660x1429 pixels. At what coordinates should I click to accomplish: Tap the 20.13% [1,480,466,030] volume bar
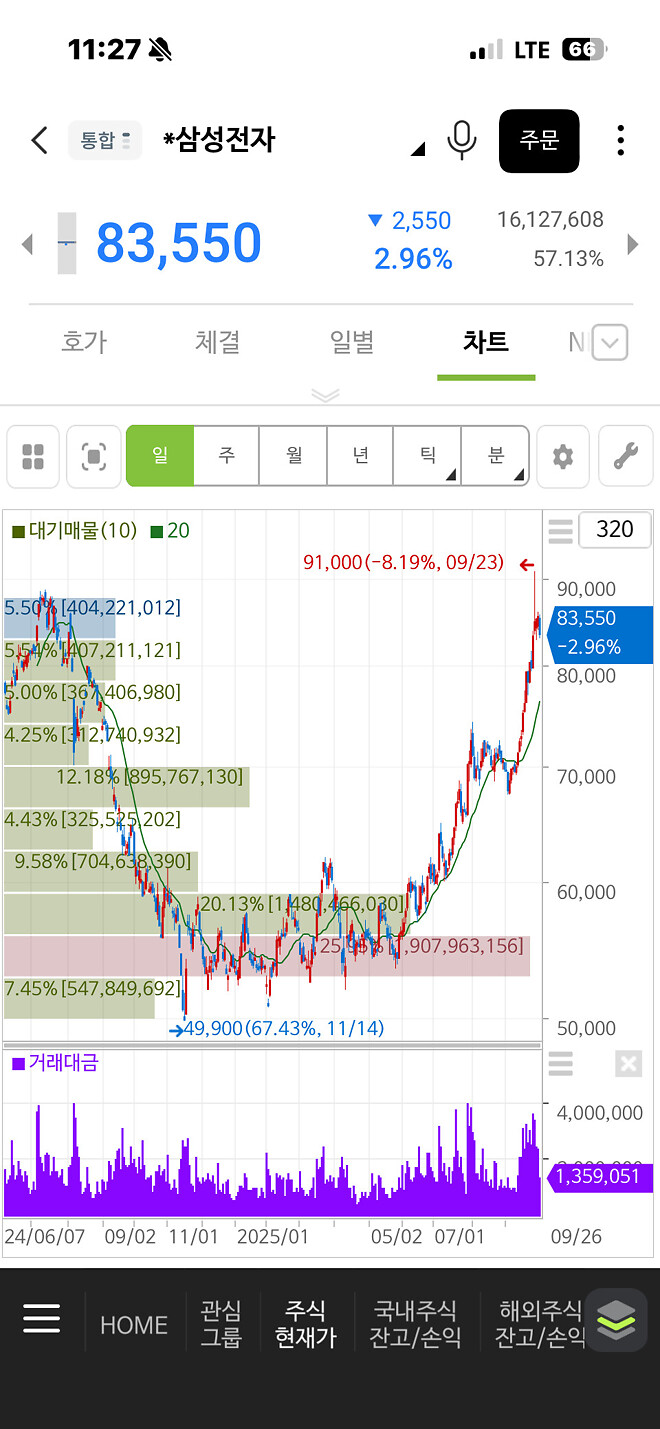(205, 914)
